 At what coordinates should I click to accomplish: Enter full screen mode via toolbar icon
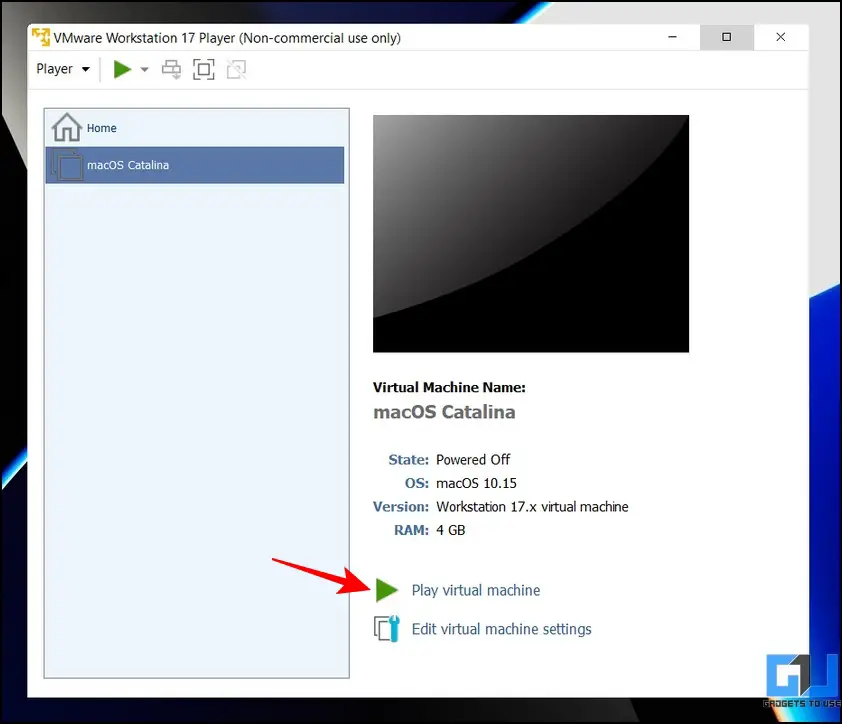203,69
